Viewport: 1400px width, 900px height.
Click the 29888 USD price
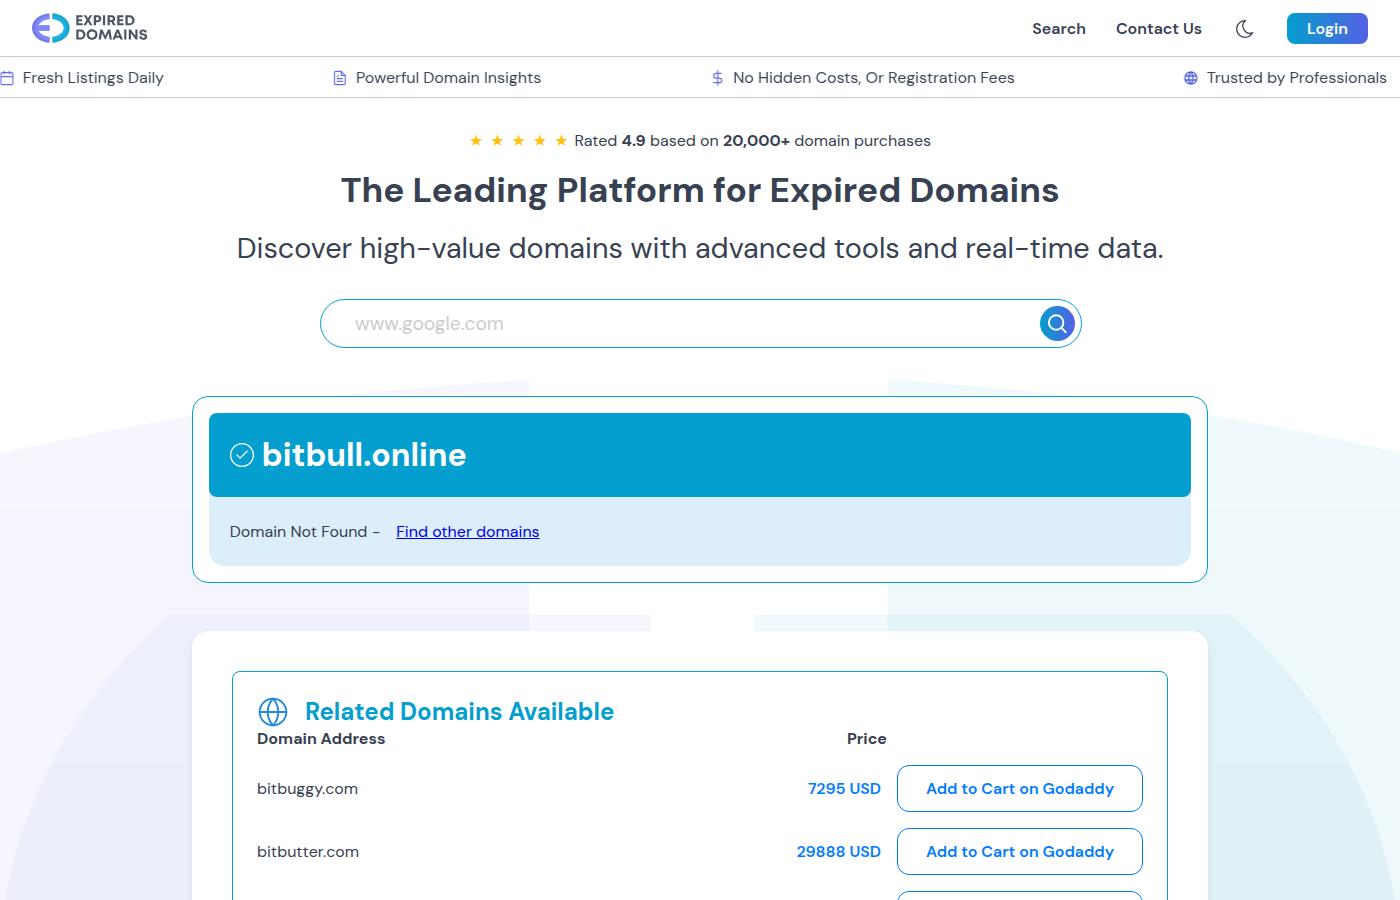(839, 852)
